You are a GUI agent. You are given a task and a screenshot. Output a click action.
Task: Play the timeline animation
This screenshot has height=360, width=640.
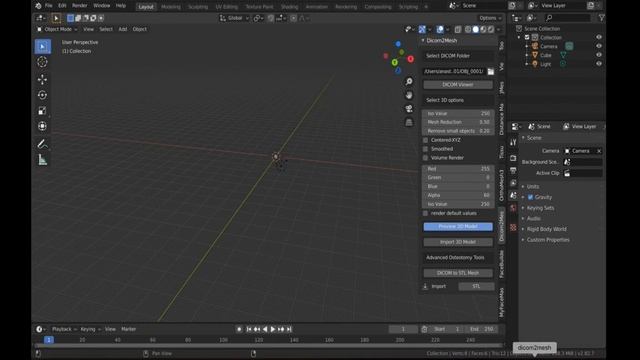tap(273, 329)
